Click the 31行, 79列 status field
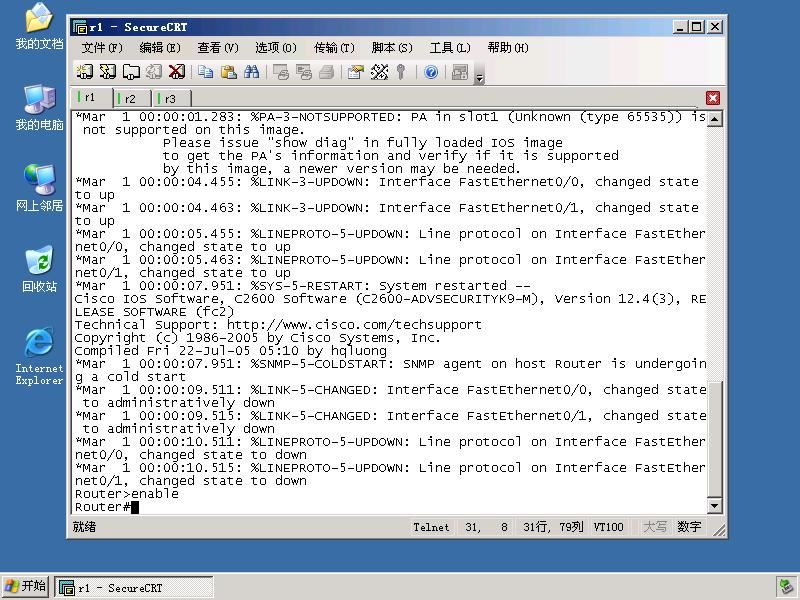 (x=553, y=527)
